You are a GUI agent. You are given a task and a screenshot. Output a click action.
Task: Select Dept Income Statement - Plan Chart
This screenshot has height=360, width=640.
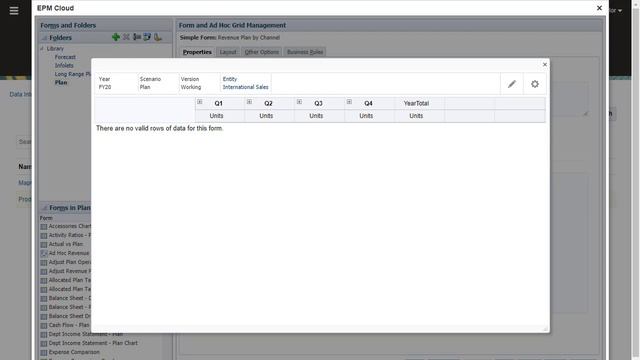pyautogui.click(x=93, y=343)
